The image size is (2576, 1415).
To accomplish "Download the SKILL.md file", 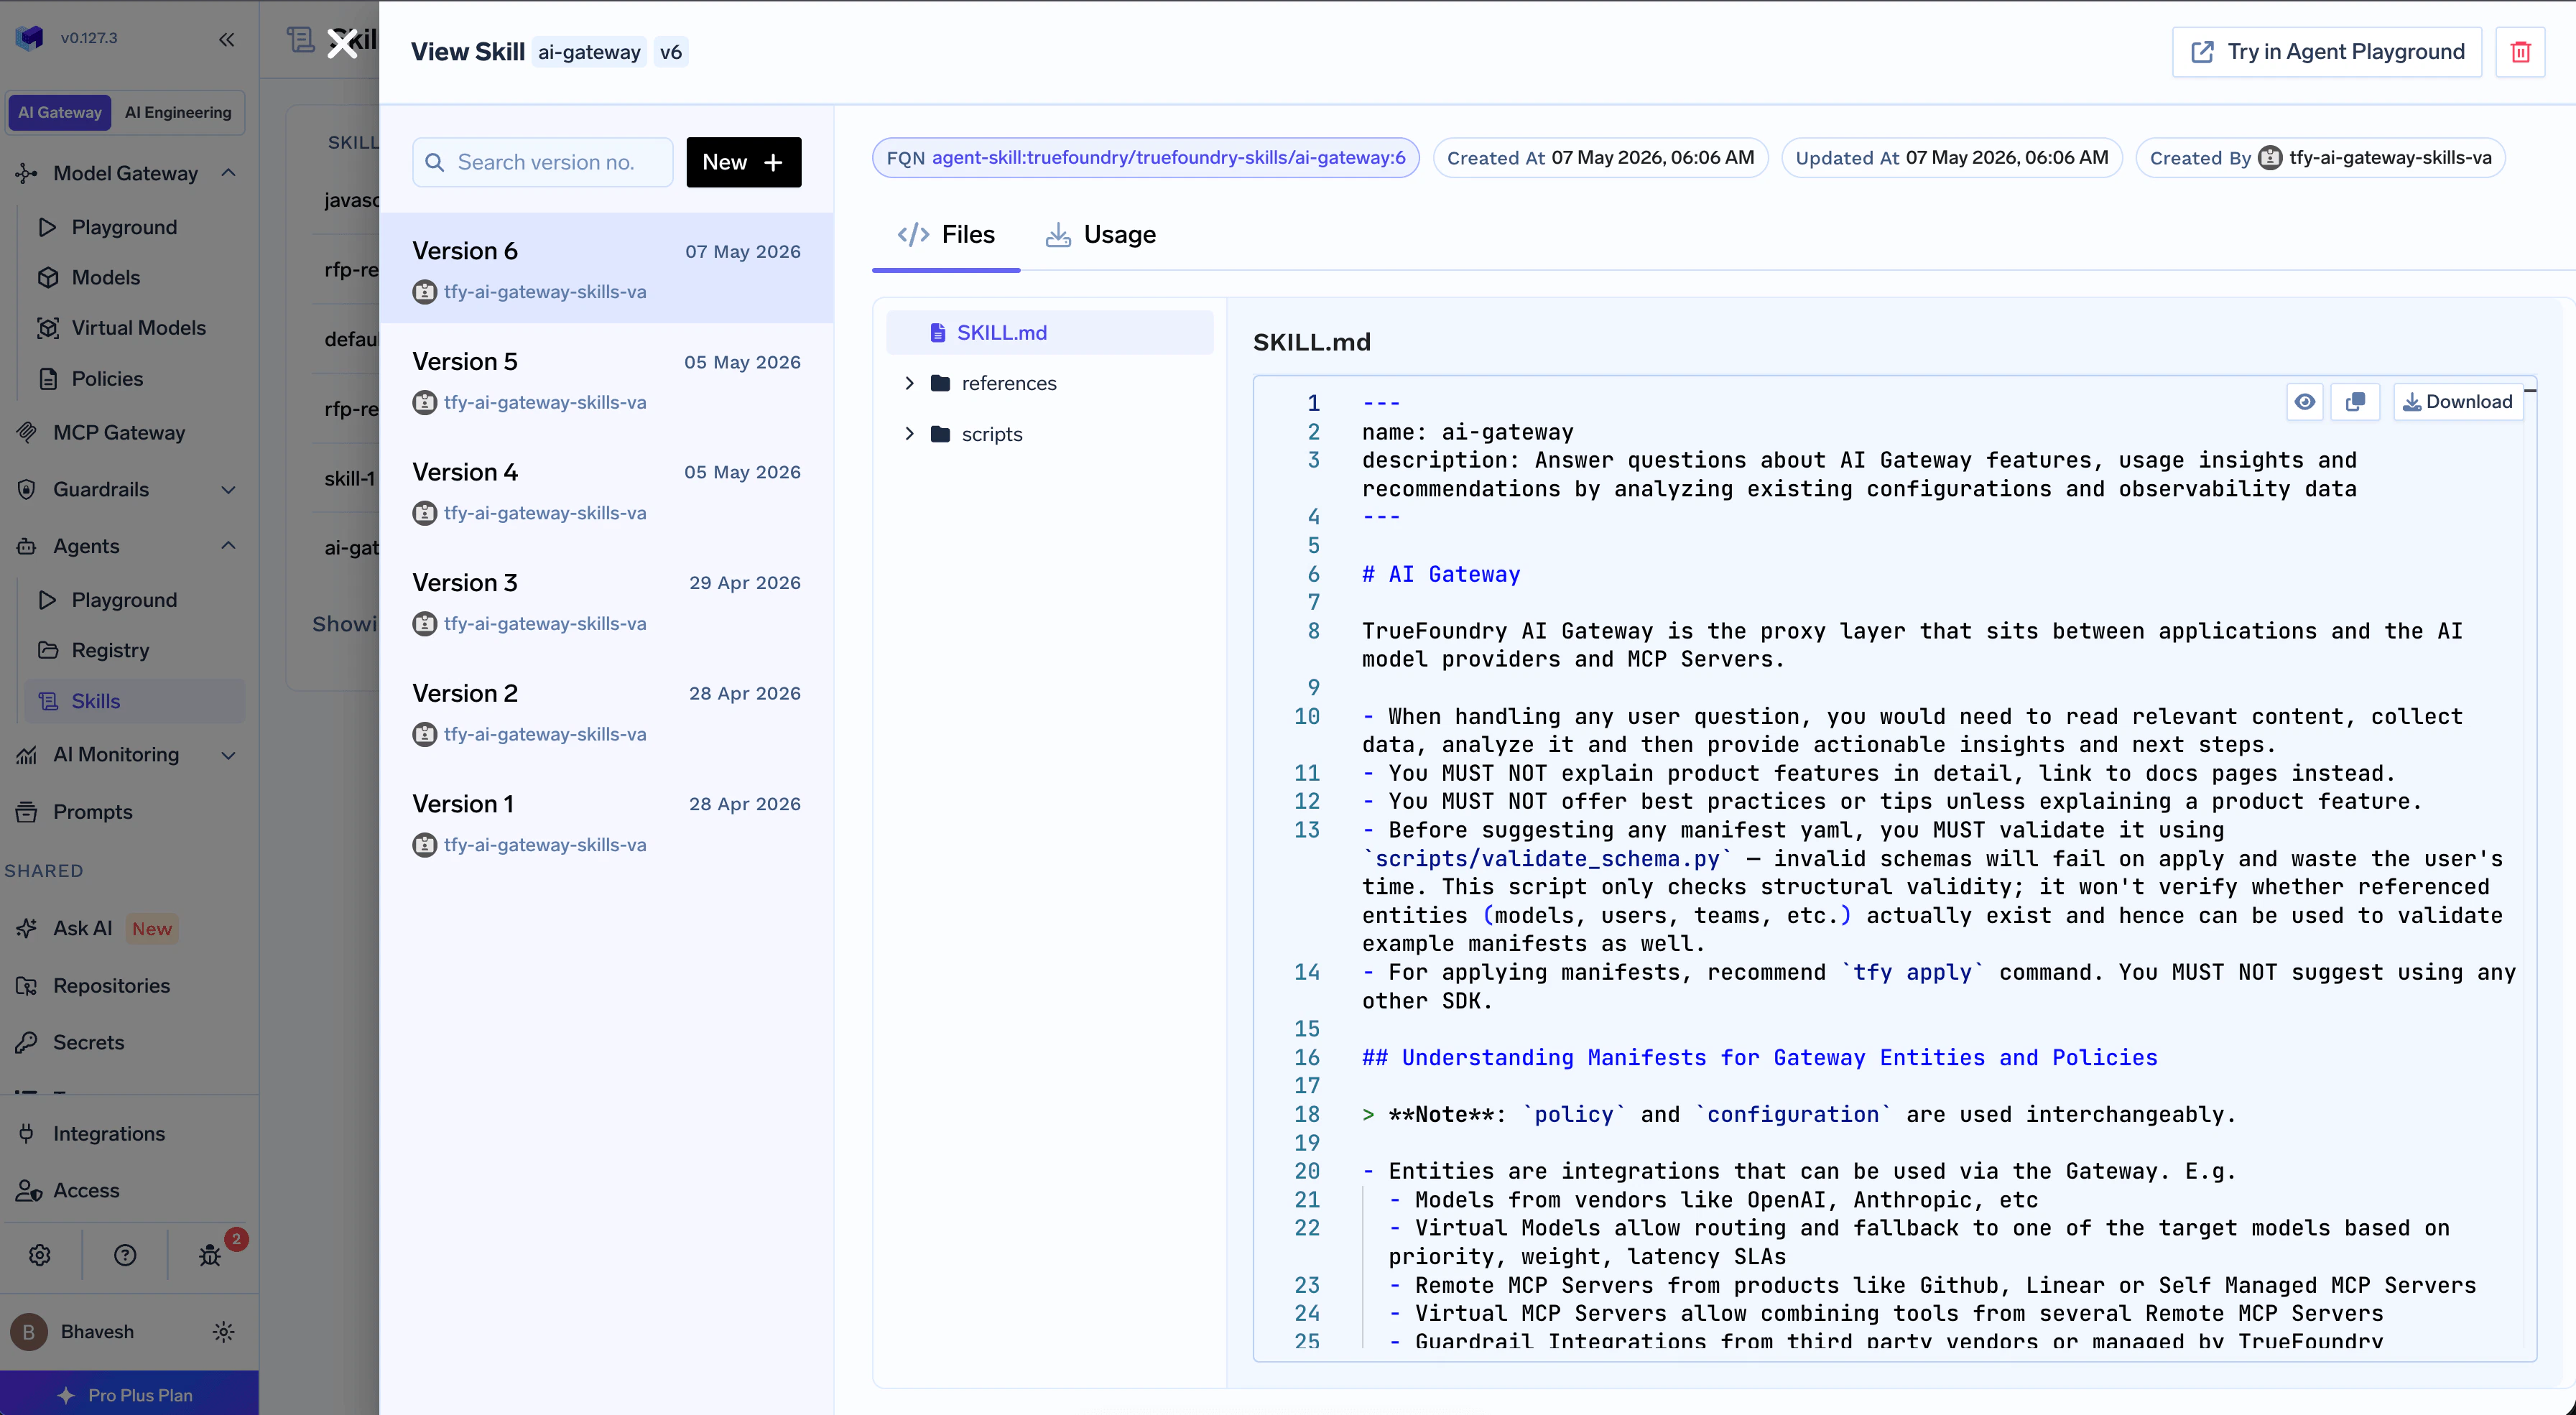I will point(2458,402).
